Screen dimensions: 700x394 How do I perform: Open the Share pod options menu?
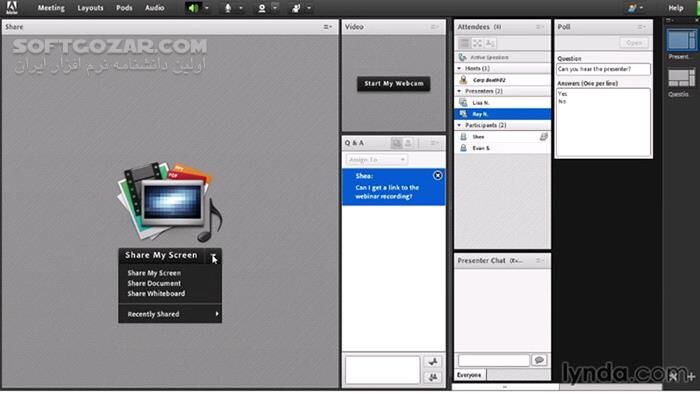tap(327, 27)
